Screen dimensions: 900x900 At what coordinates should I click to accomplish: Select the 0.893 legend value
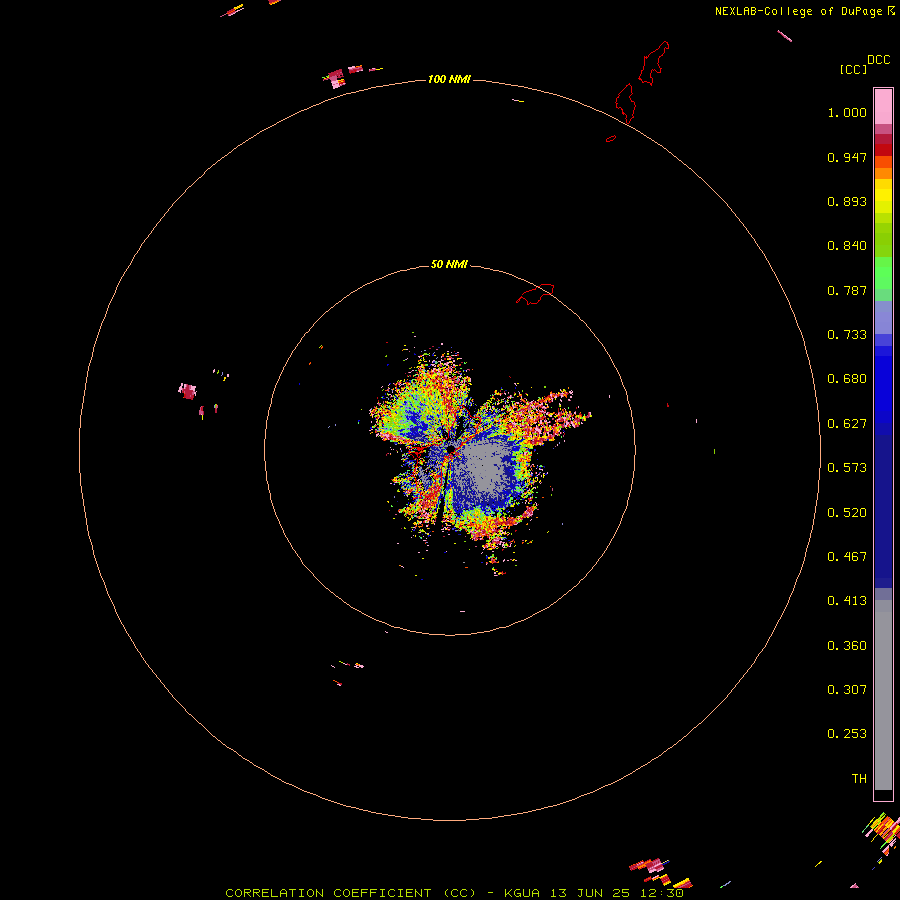tap(847, 201)
